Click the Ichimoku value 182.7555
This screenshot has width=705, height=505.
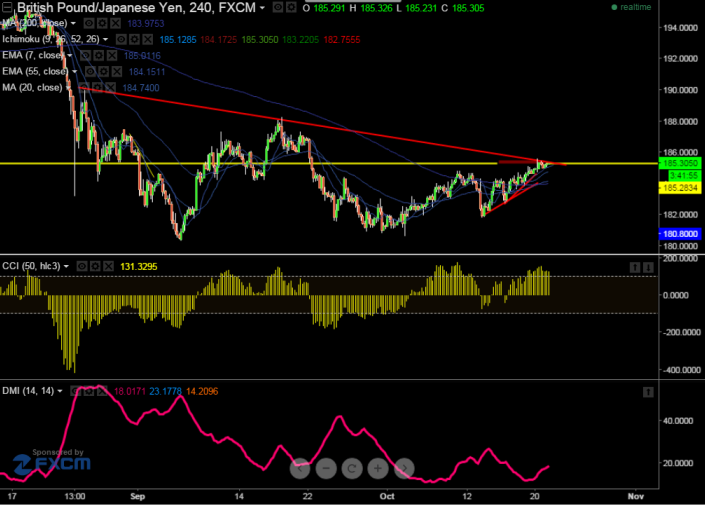pos(342,40)
